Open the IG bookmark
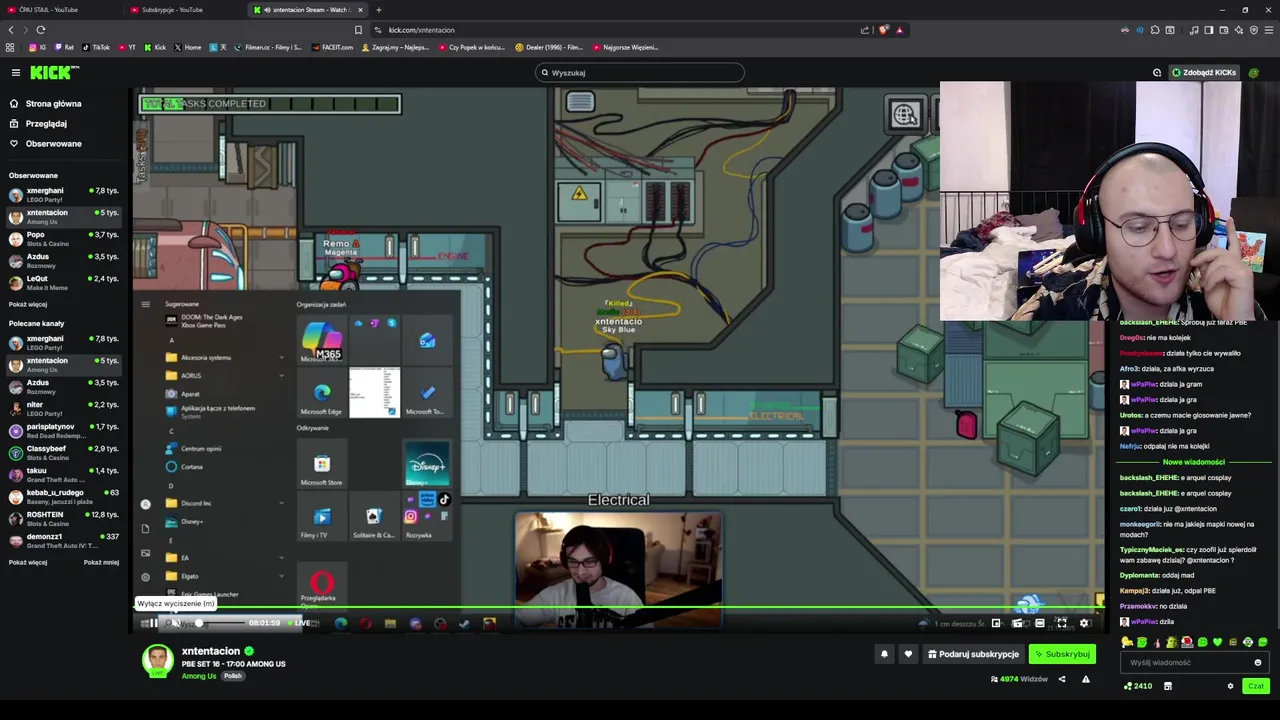The width and height of the screenshot is (1280, 720). 37,47
